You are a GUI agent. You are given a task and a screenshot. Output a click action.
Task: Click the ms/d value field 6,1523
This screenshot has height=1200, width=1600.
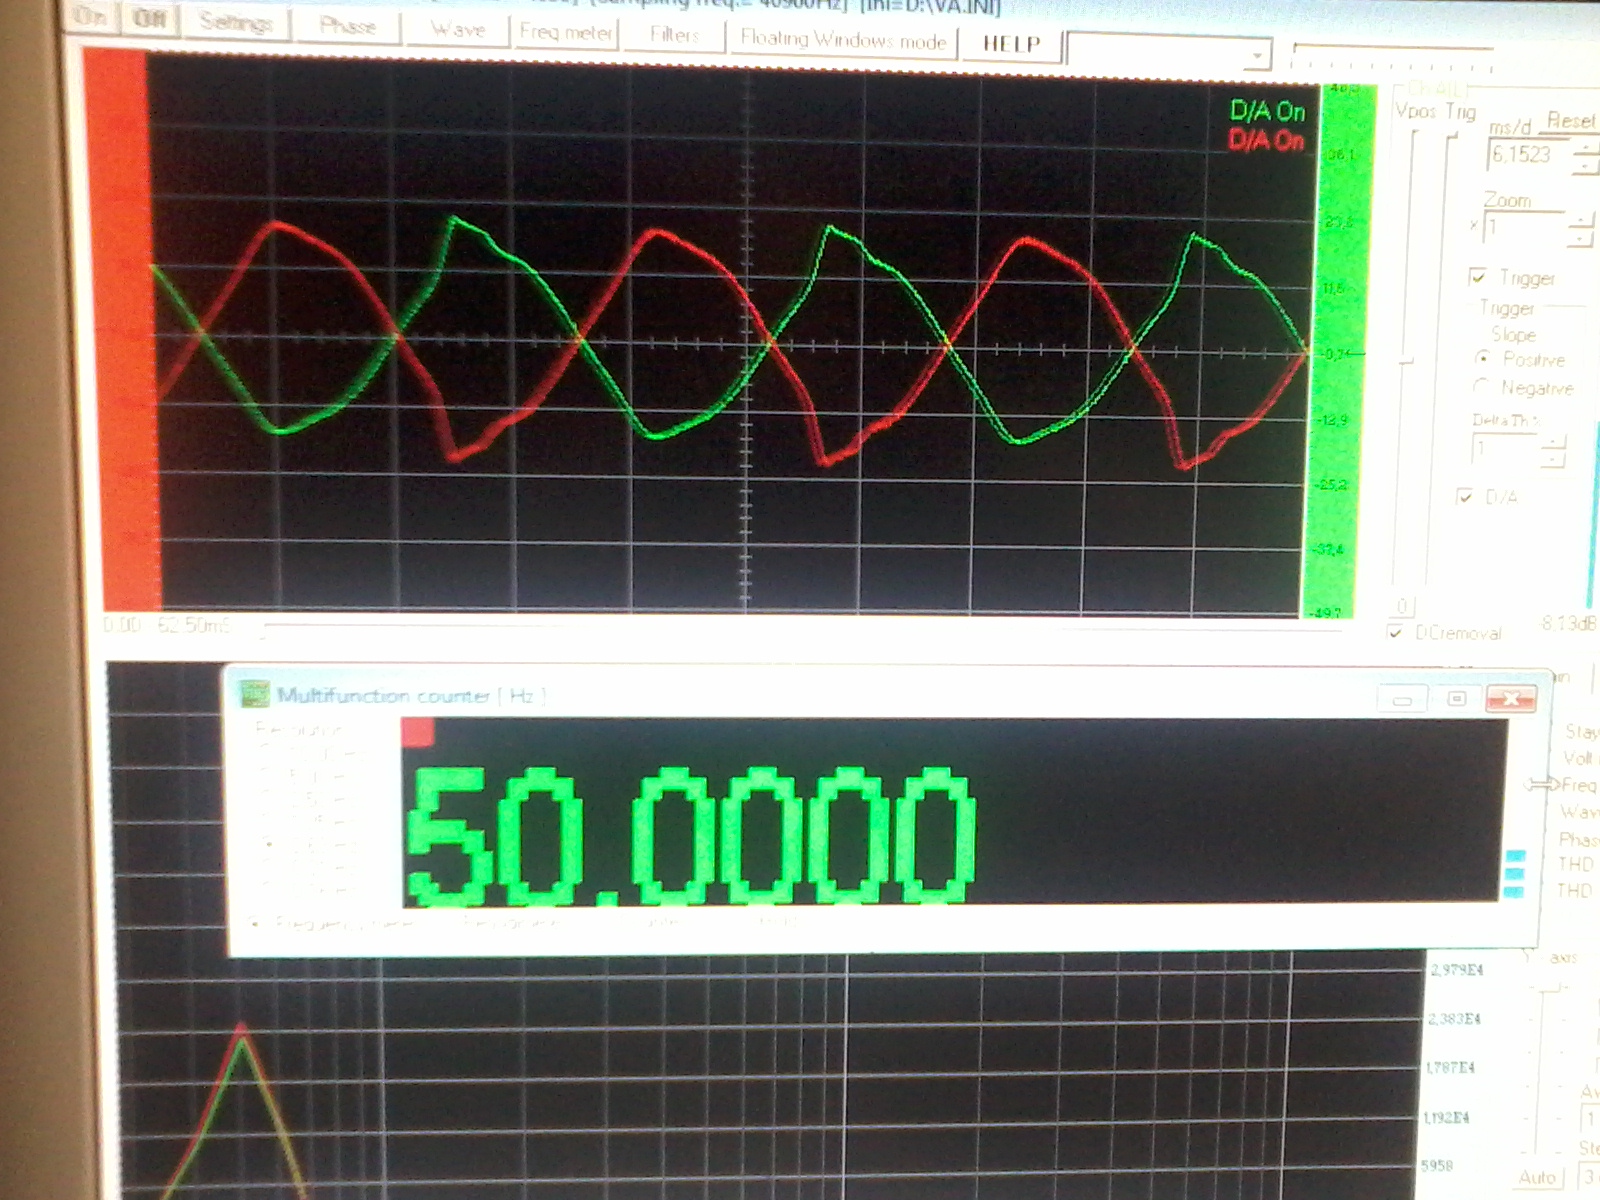click(x=1530, y=156)
